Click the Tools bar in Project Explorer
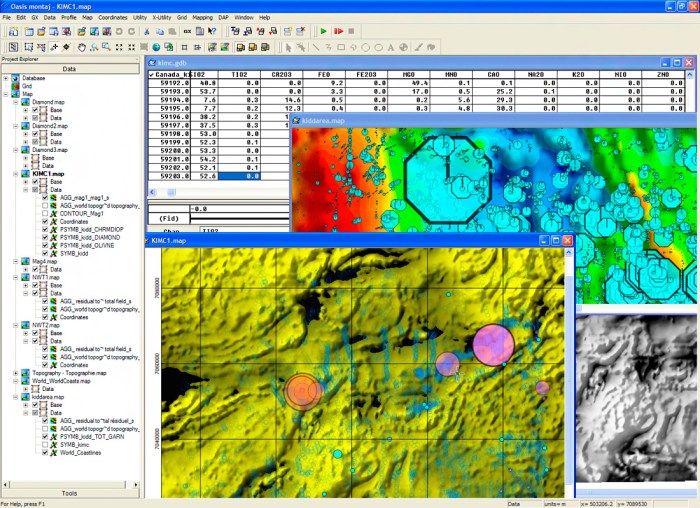The height and width of the screenshot is (508, 700). [70, 493]
